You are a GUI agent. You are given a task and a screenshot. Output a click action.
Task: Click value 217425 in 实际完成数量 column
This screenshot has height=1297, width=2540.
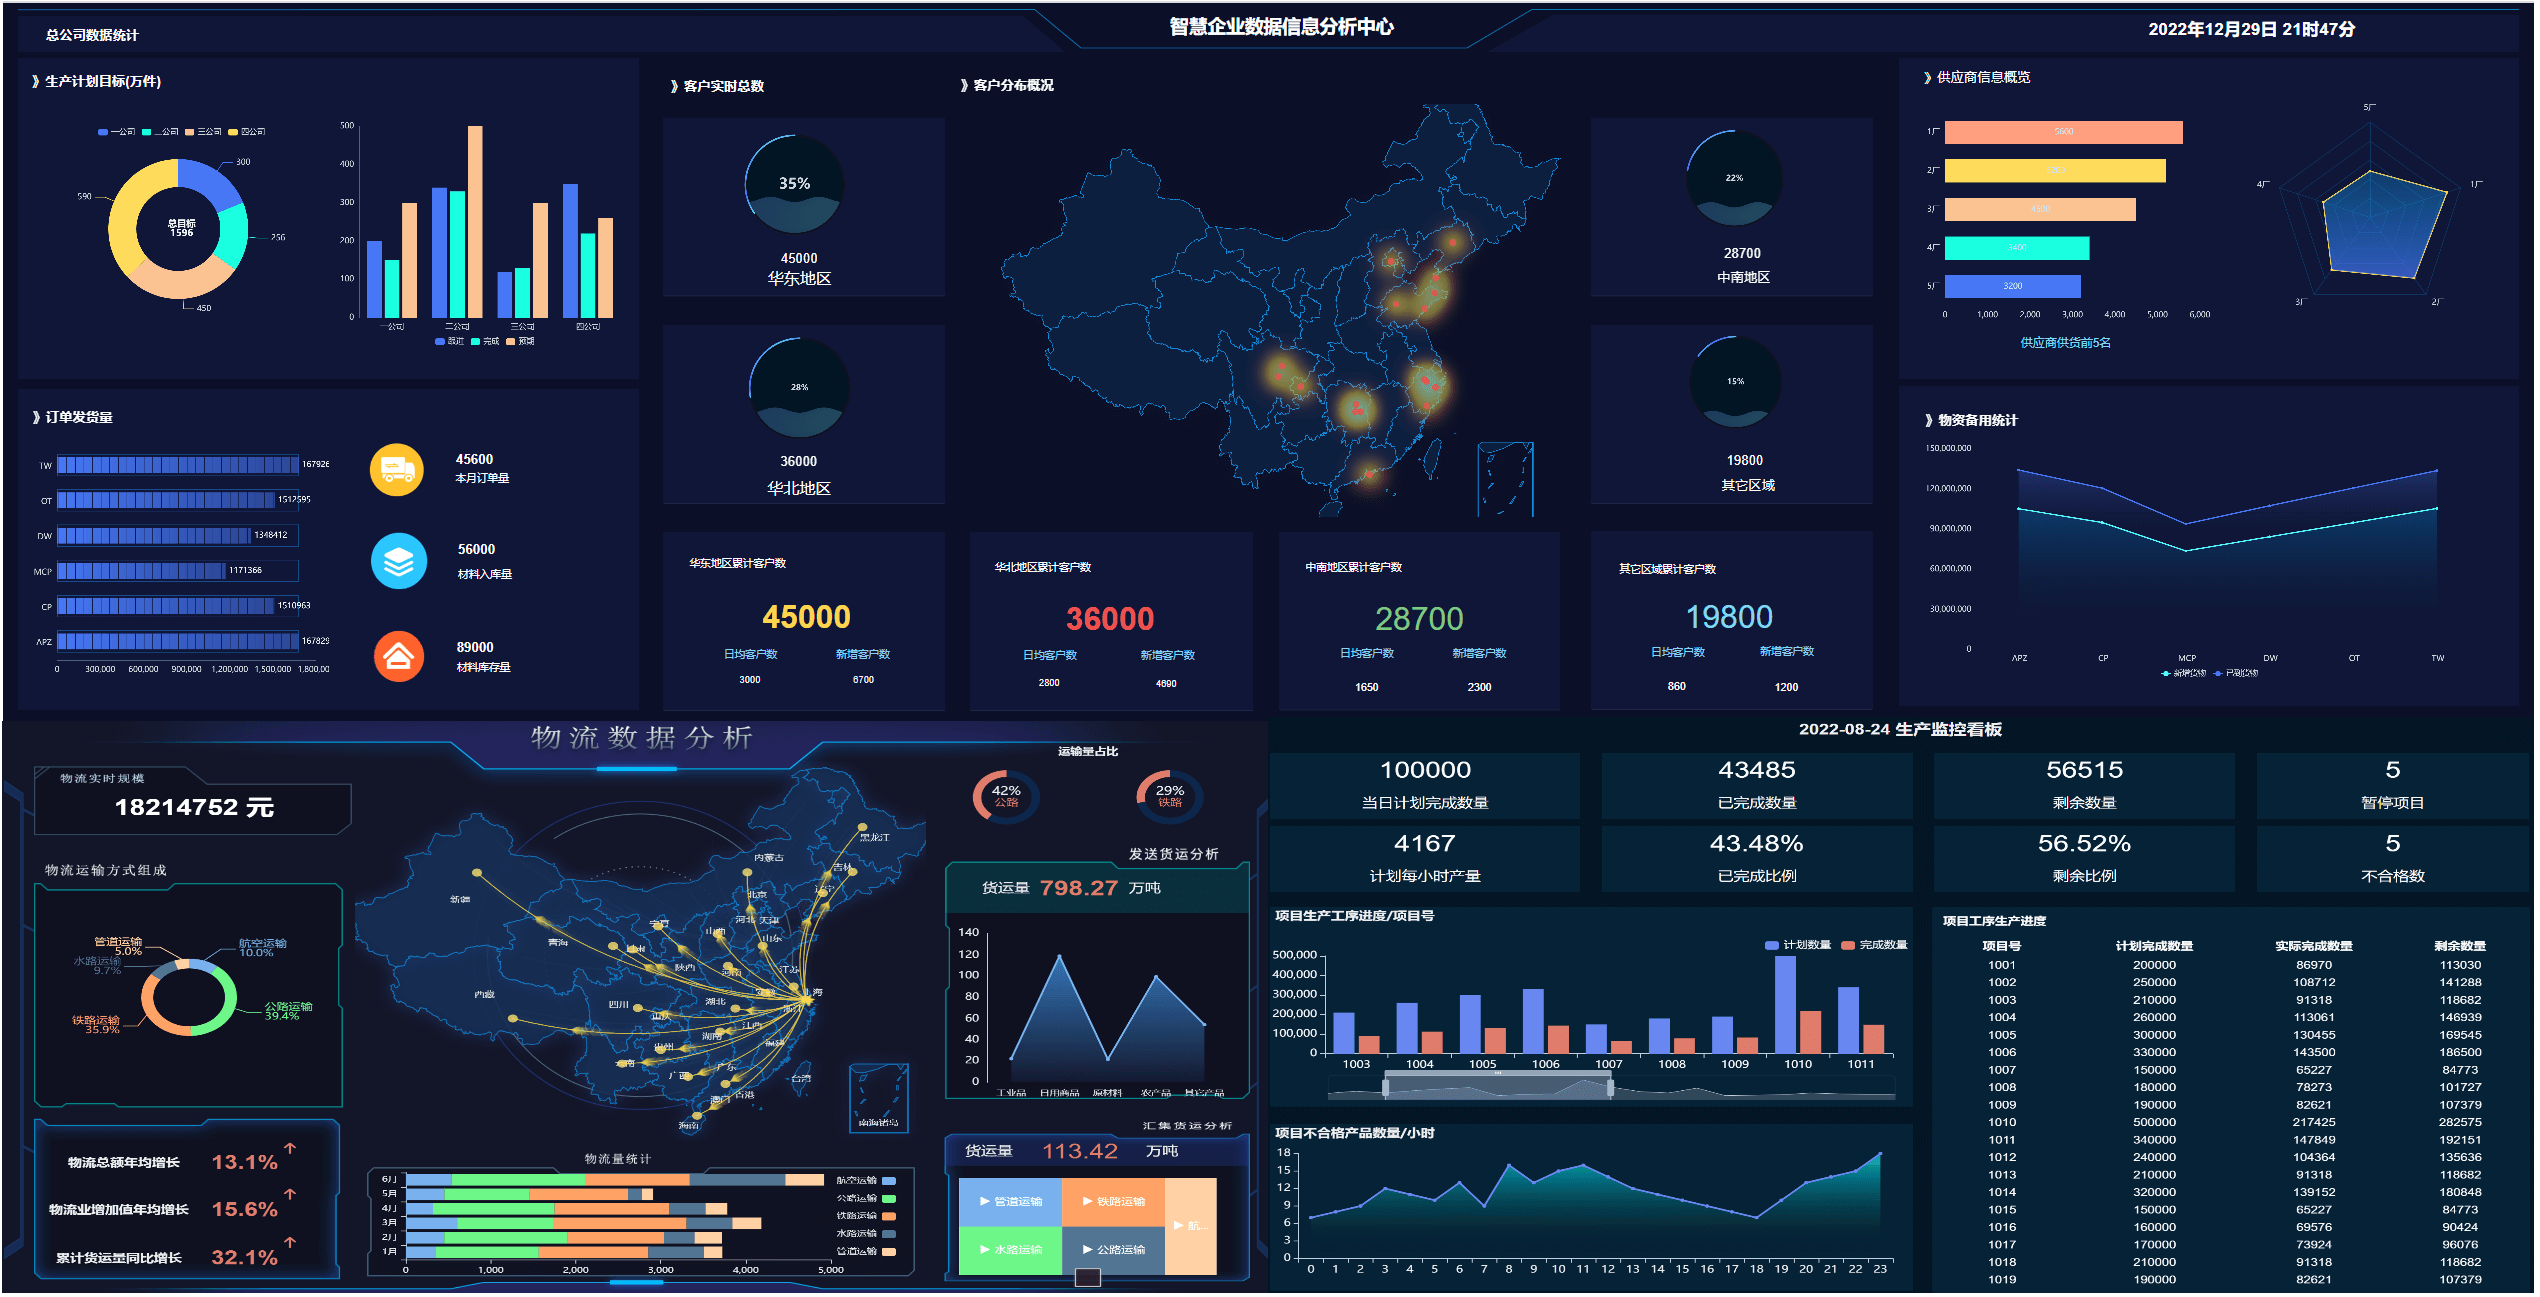[2314, 1124]
